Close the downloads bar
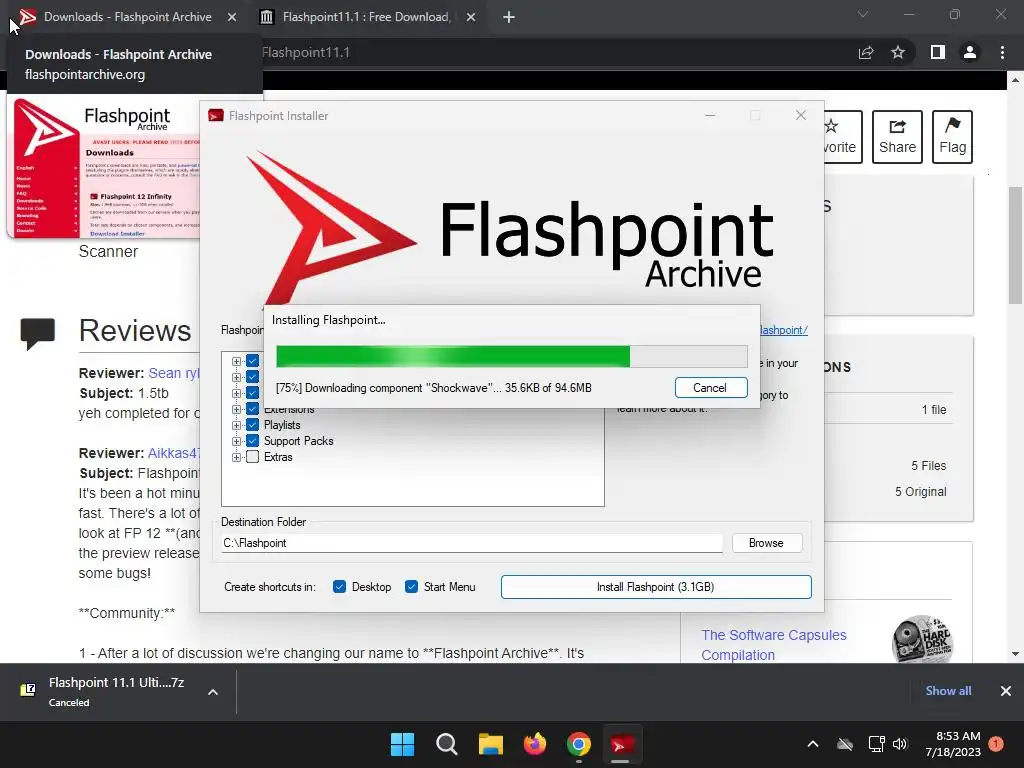1024x768 pixels. (1006, 691)
